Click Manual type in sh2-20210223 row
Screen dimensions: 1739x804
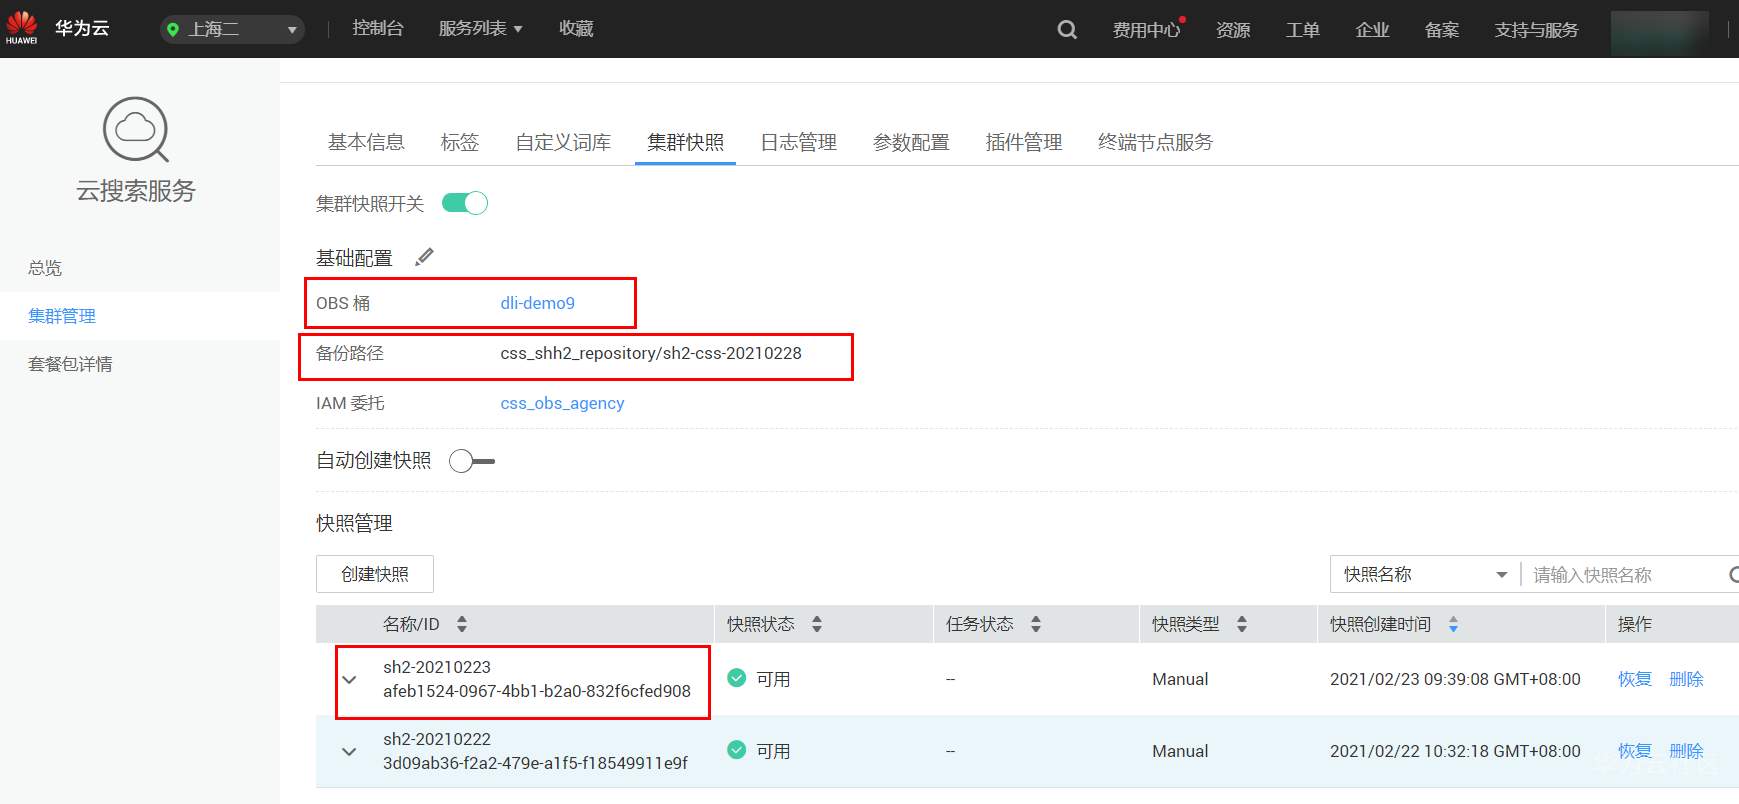[x=1180, y=679]
